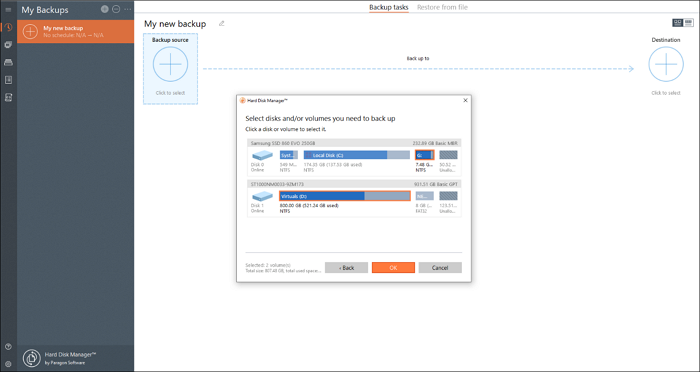Open the sidebar section below the clock icon
This screenshot has width=700, height=372.
[8, 45]
